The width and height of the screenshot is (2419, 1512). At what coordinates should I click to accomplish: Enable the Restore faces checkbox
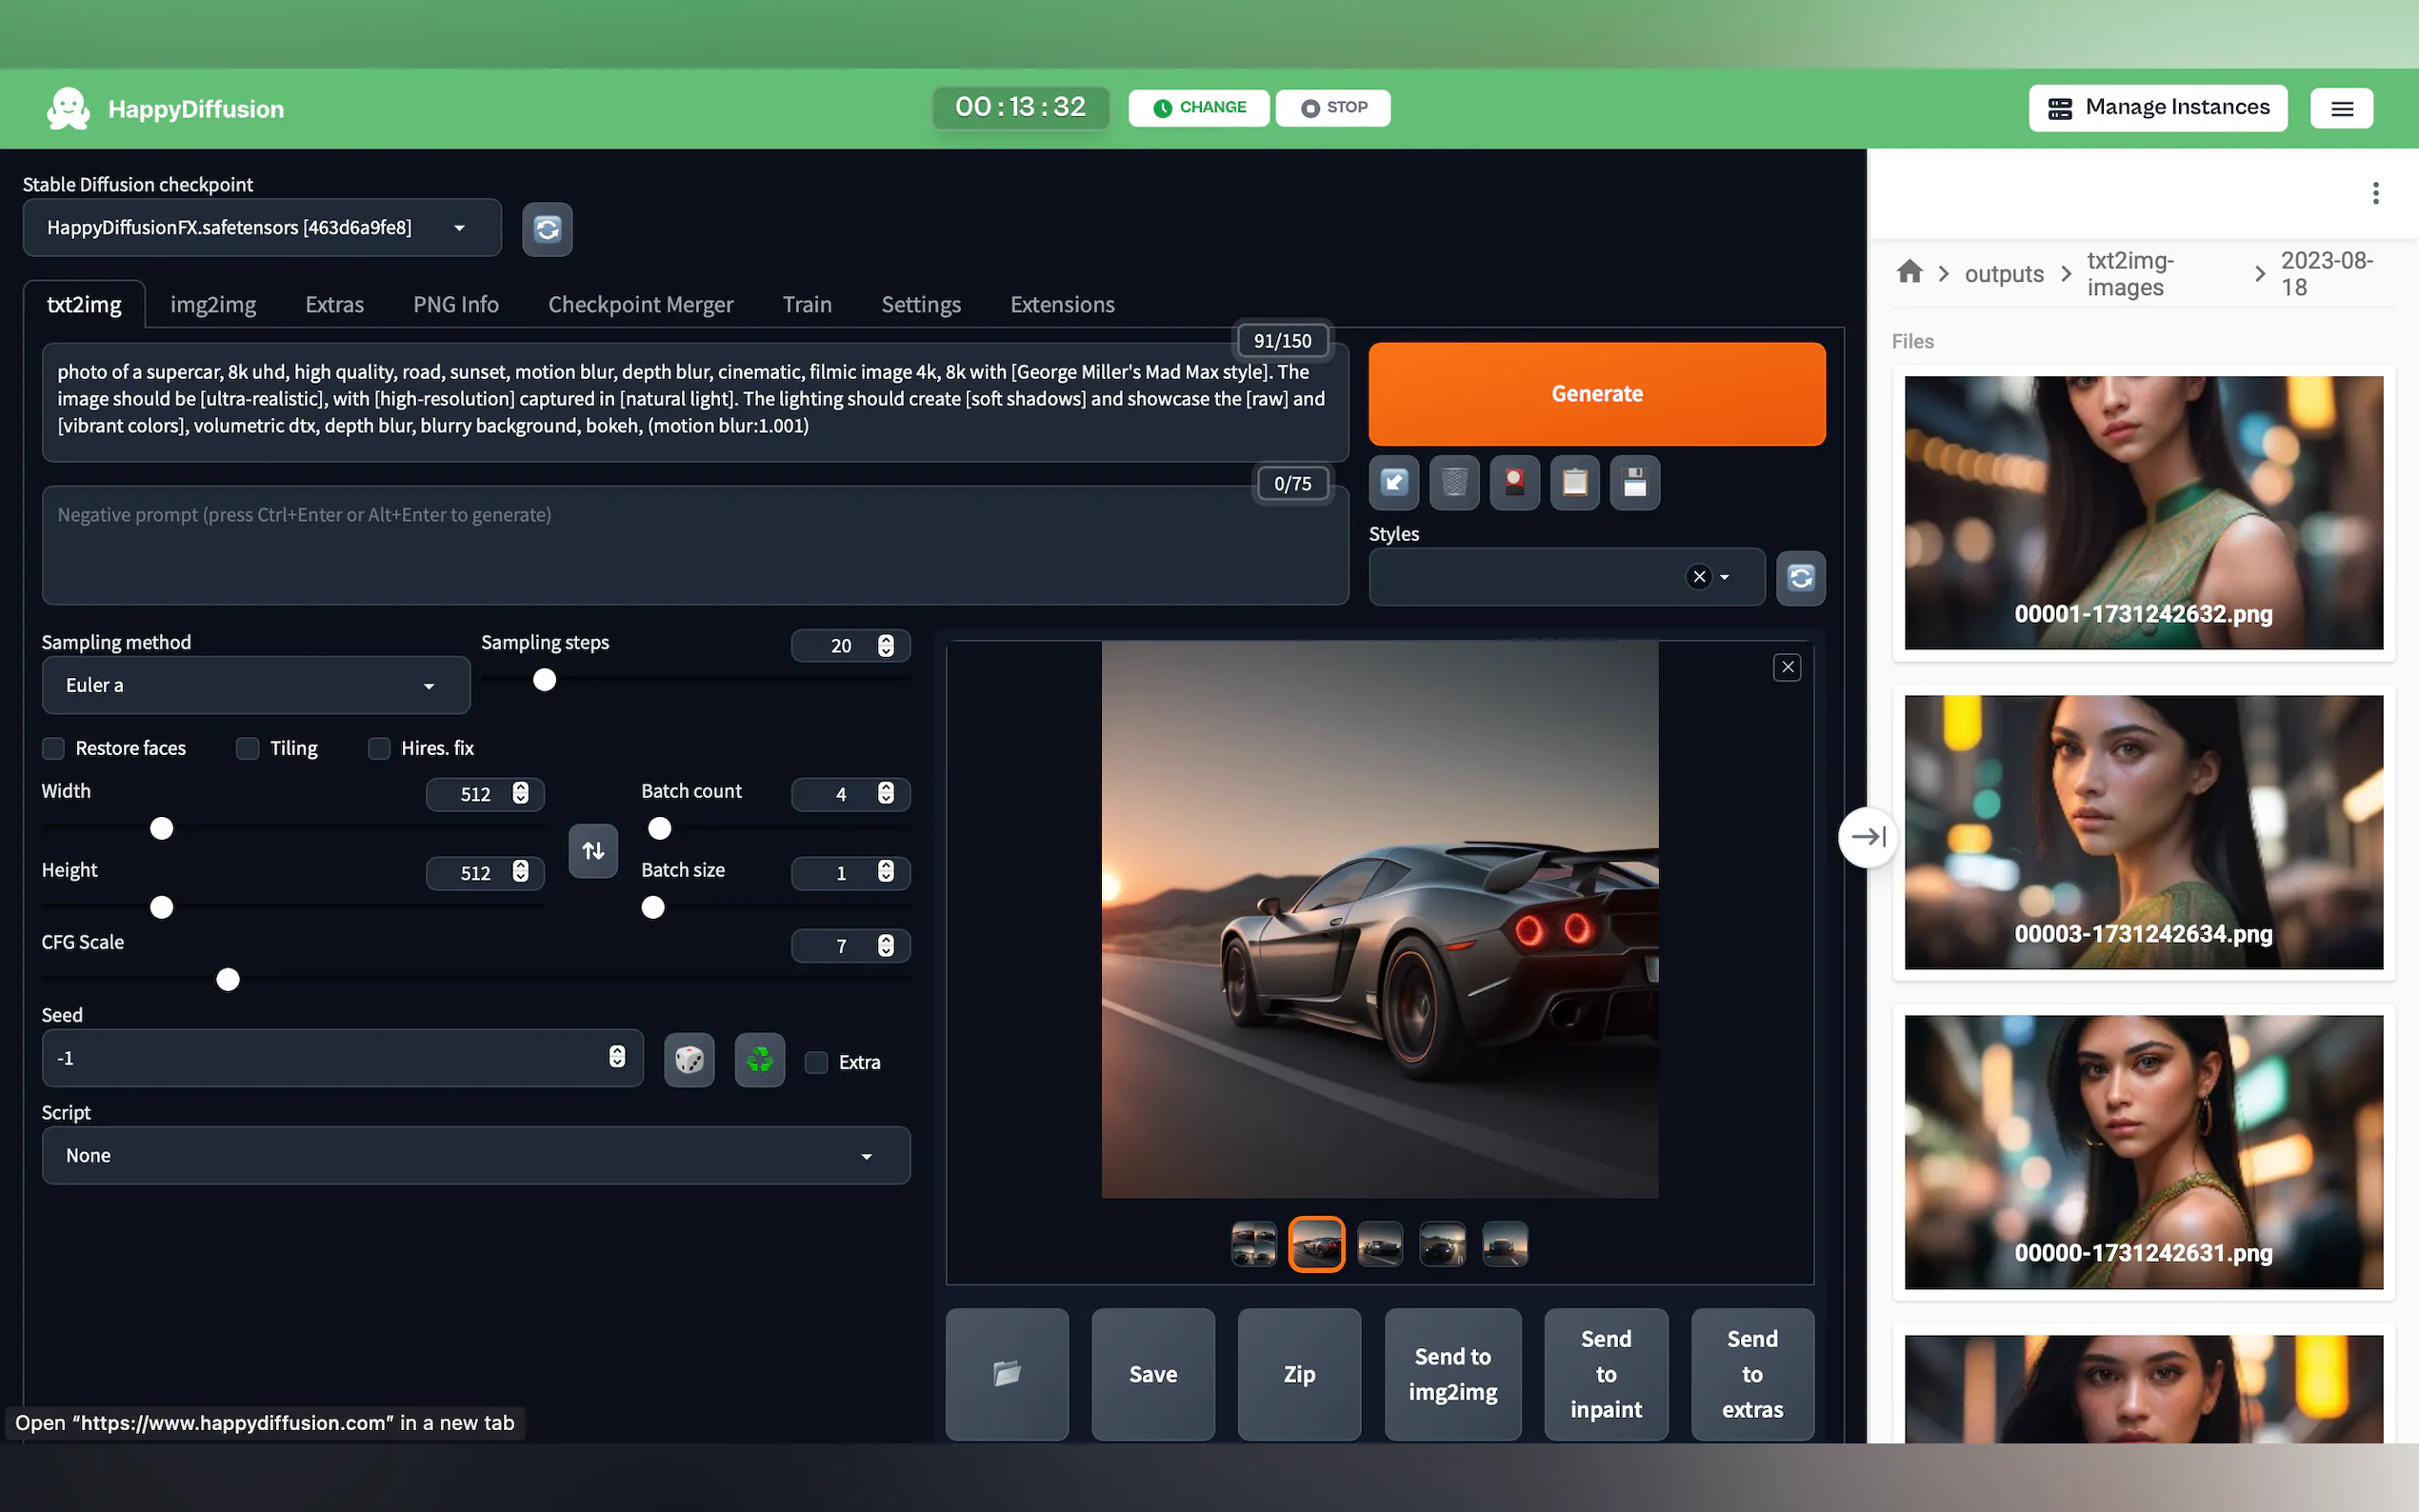coord(54,748)
